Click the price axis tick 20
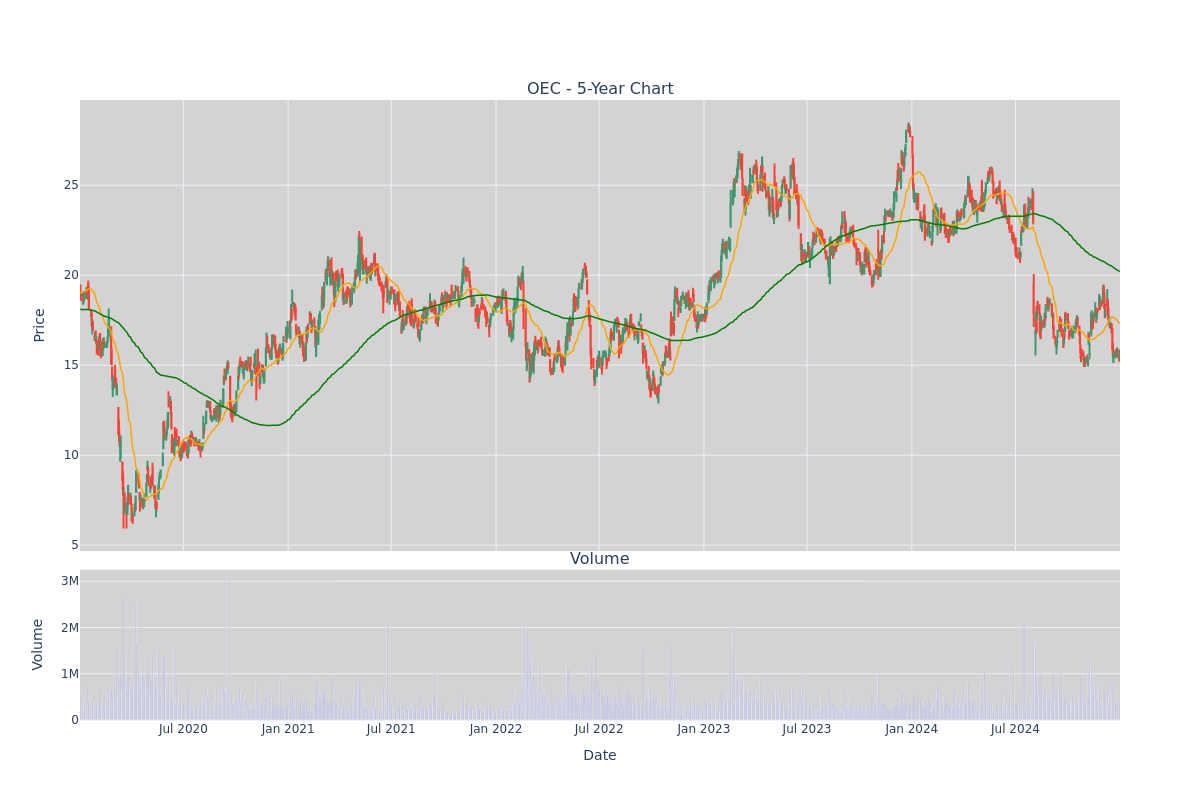The image size is (1200, 800). tap(71, 275)
